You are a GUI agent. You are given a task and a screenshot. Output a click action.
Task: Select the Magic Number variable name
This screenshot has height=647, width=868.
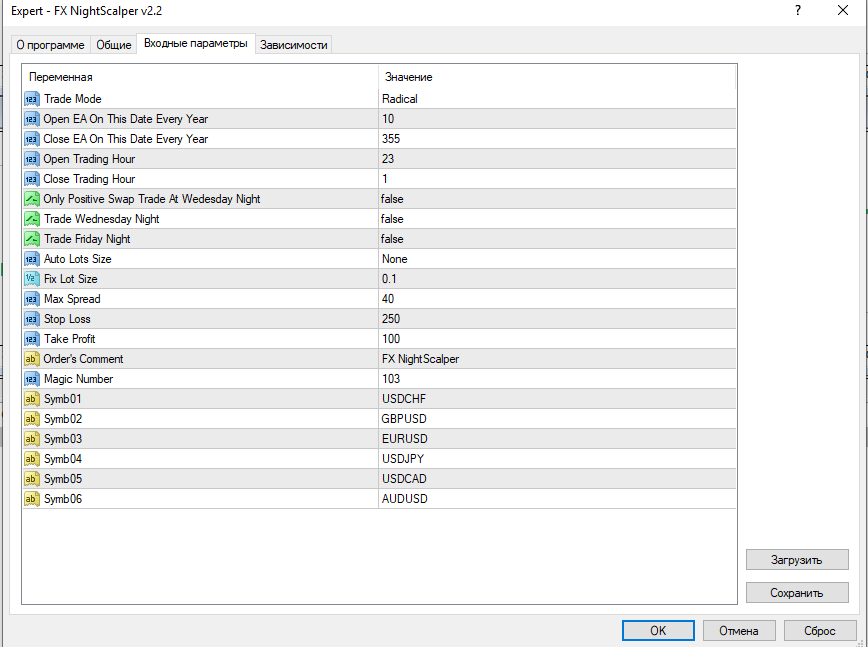tap(79, 379)
